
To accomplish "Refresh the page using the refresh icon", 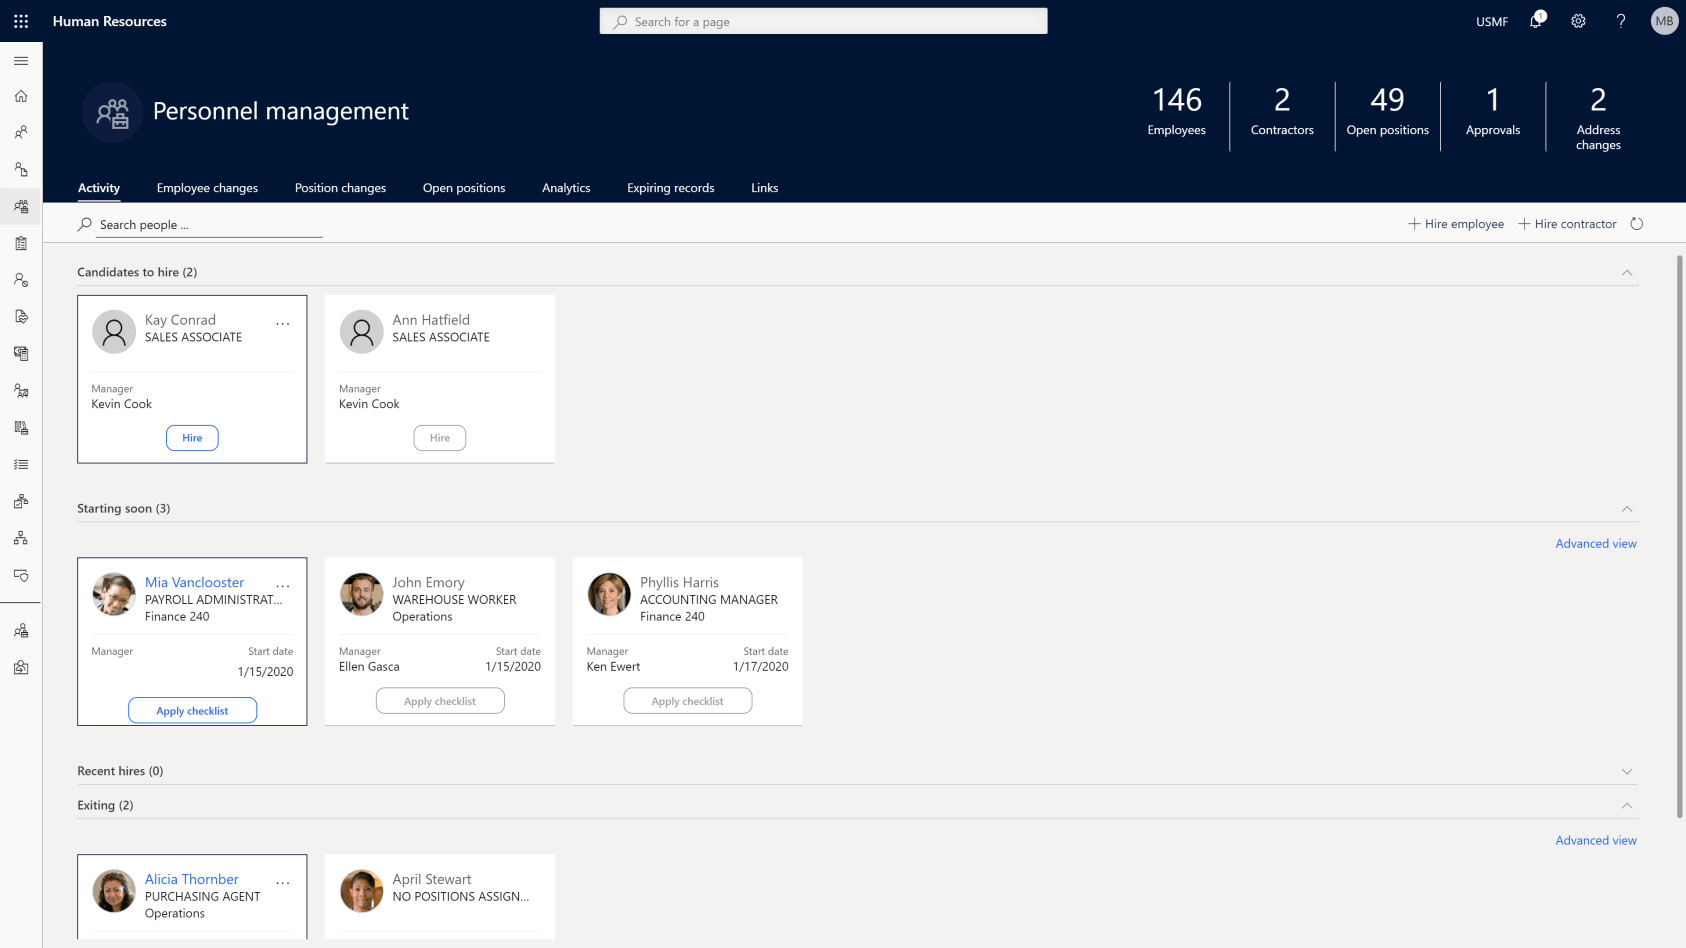I will pyautogui.click(x=1637, y=223).
